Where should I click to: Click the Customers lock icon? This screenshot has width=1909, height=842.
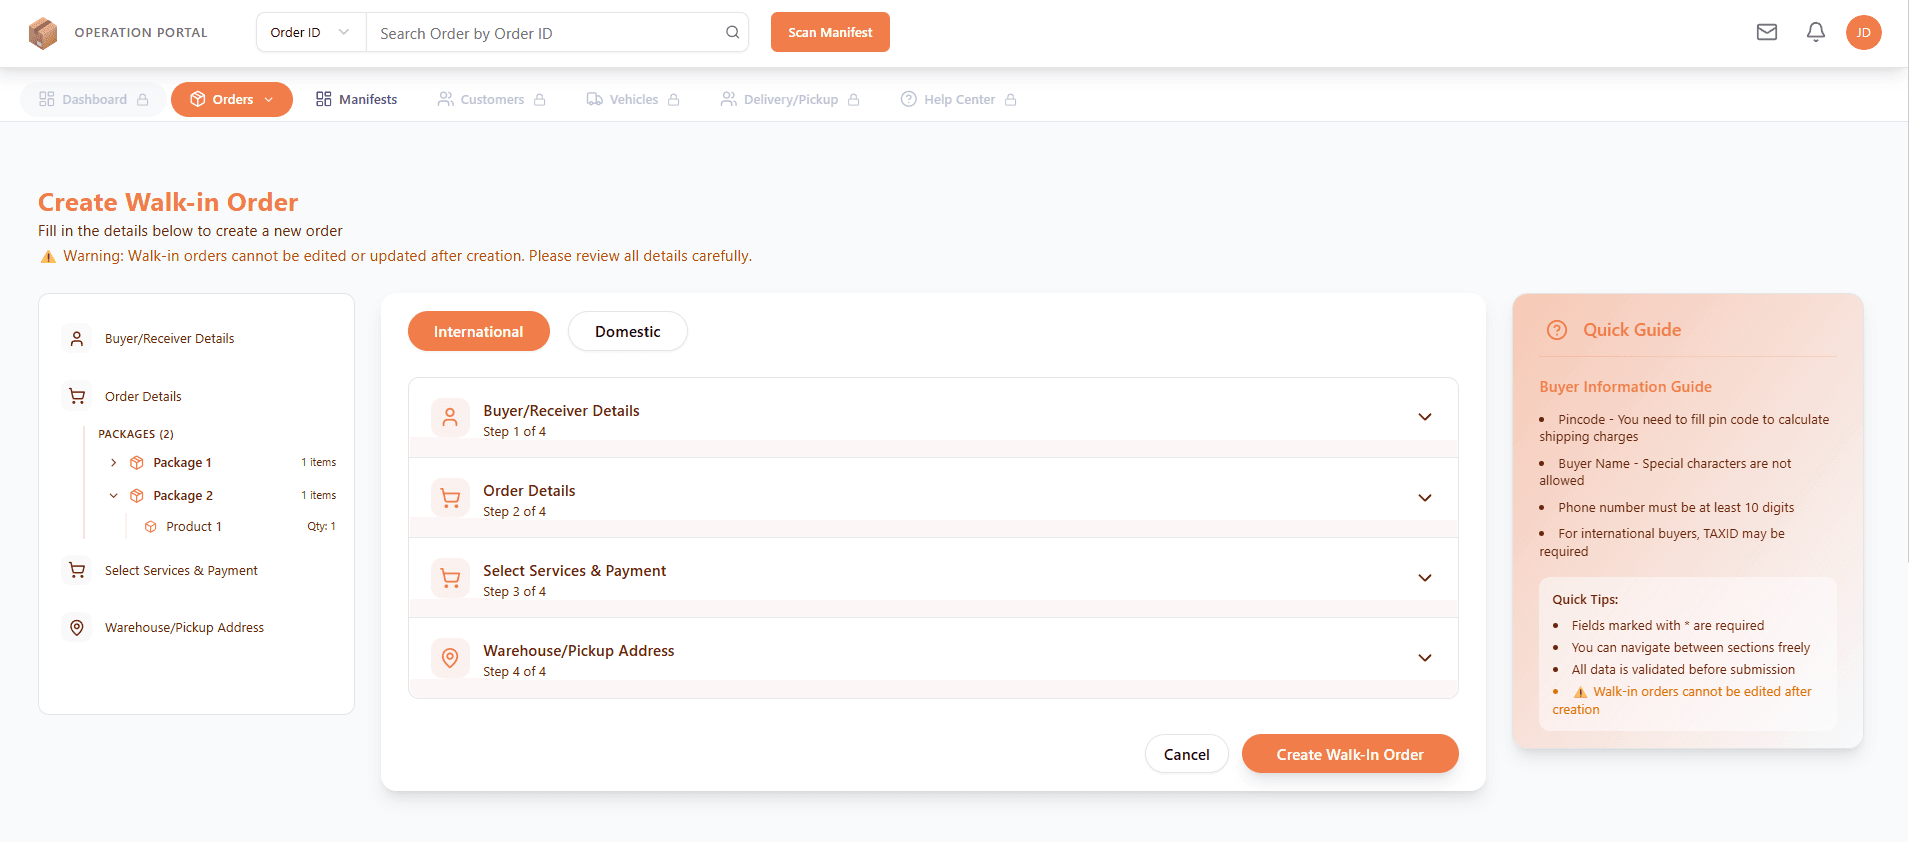540,100
